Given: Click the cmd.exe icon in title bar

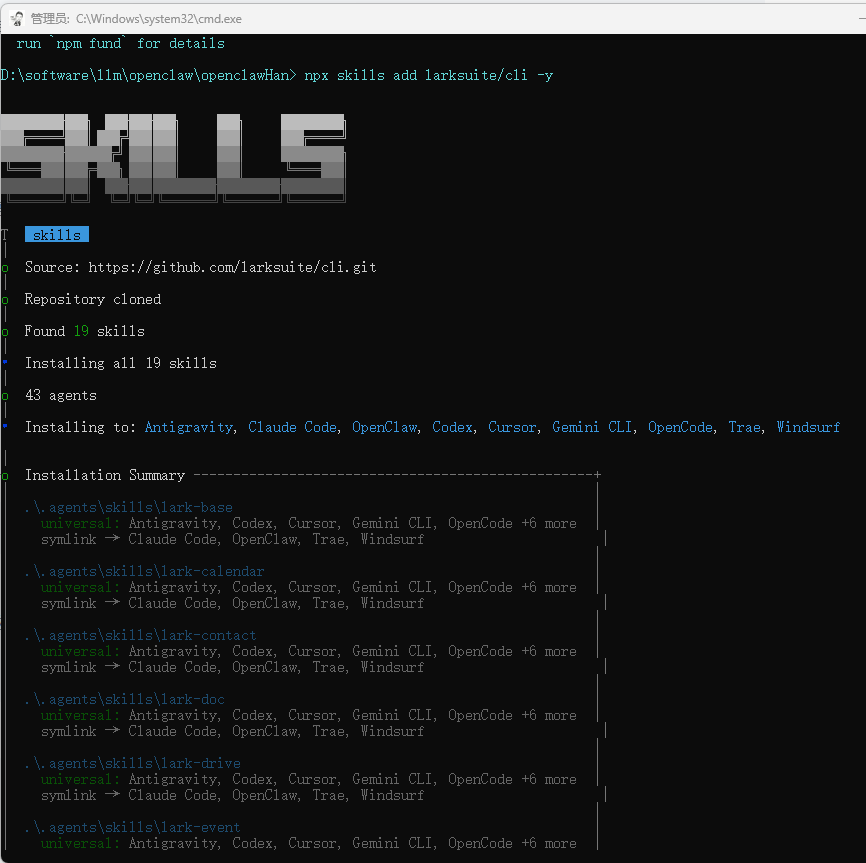Looking at the screenshot, I should (17, 17).
